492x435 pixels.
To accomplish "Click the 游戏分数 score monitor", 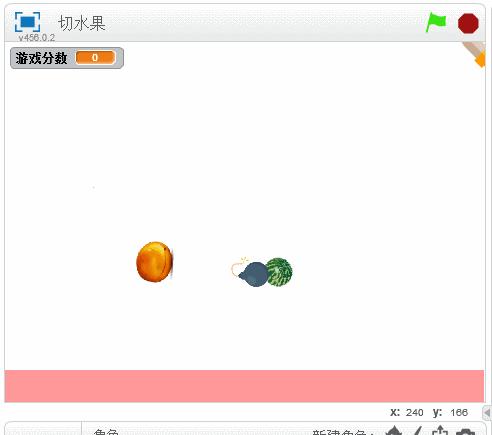I will 67,58.
